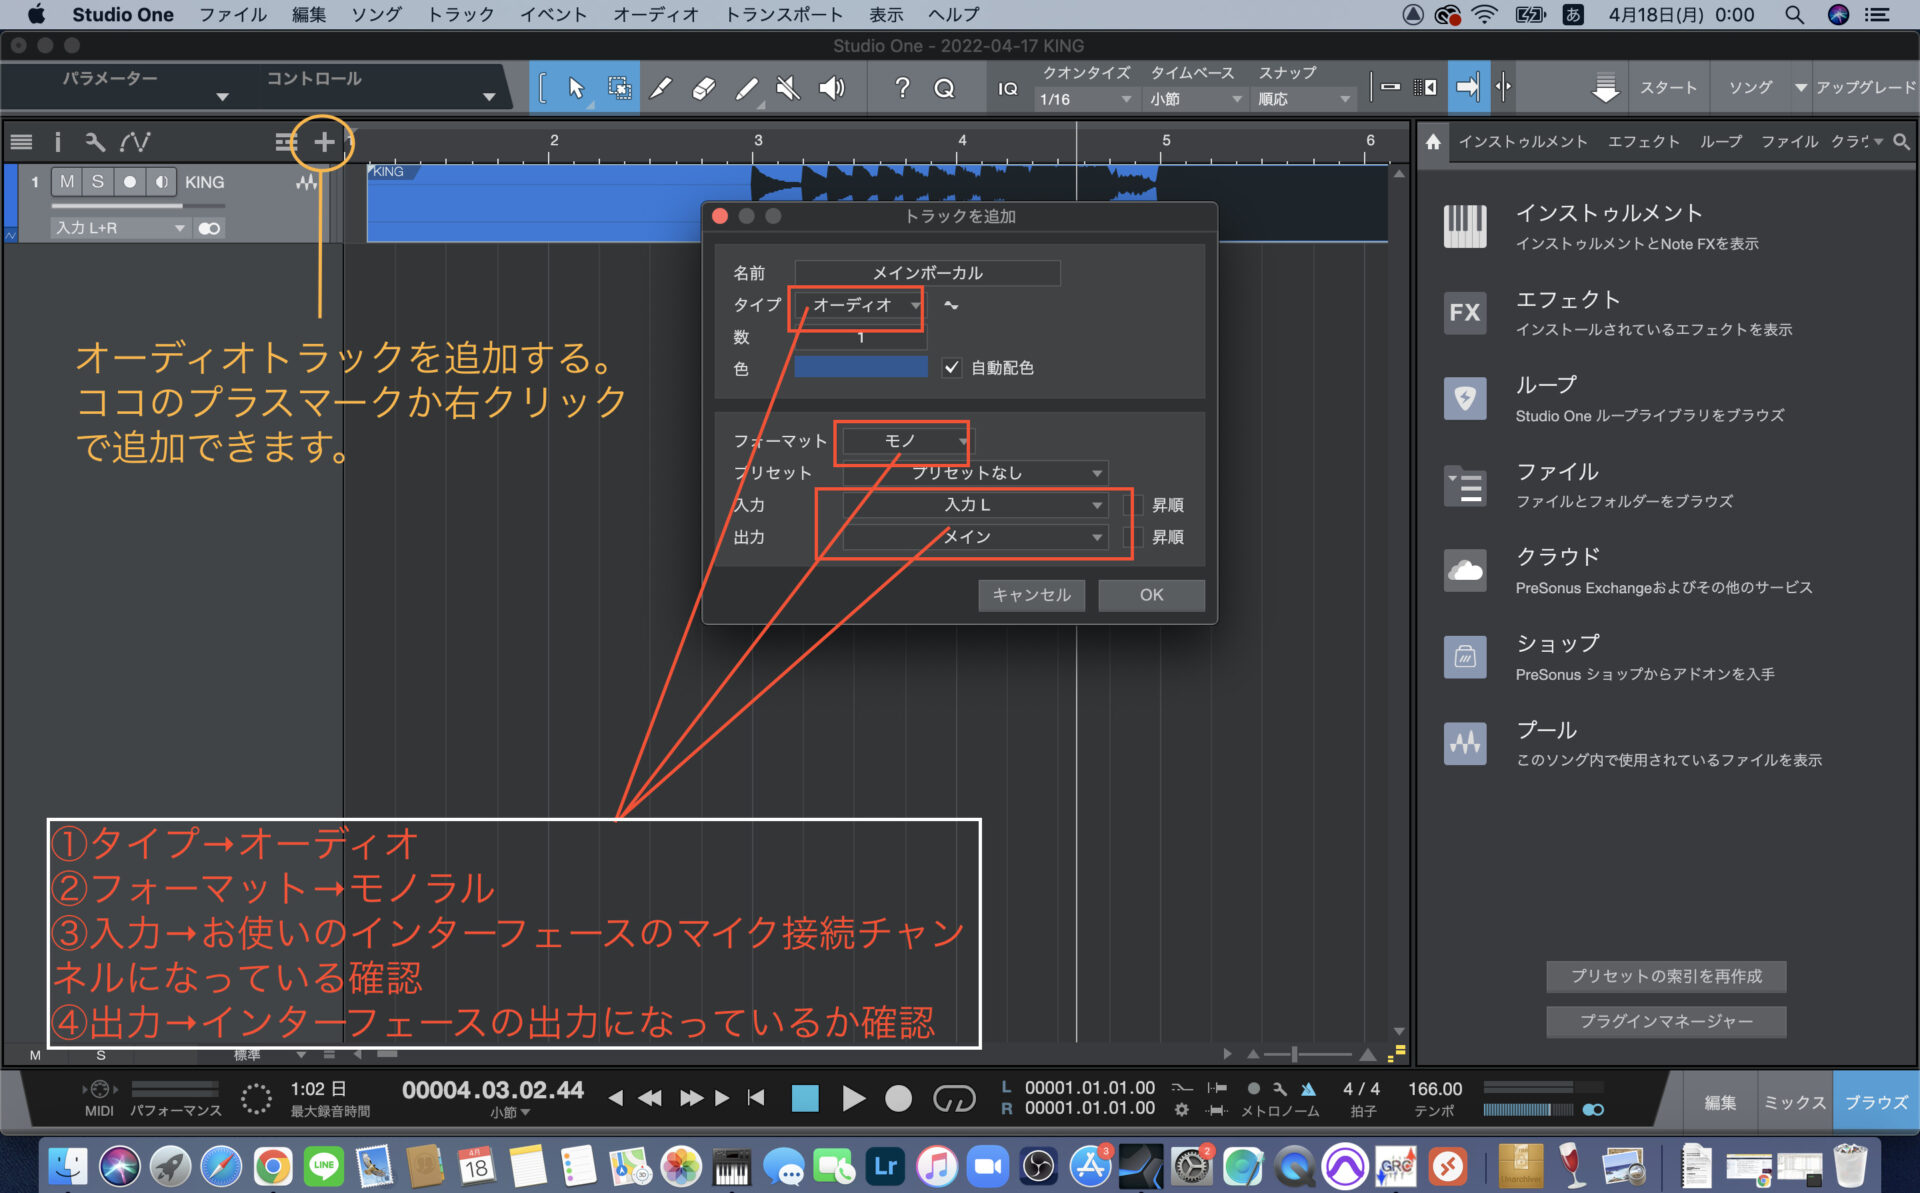This screenshot has width=1920, height=1193.
Task: Mute the KING track
Action: point(67,182)
